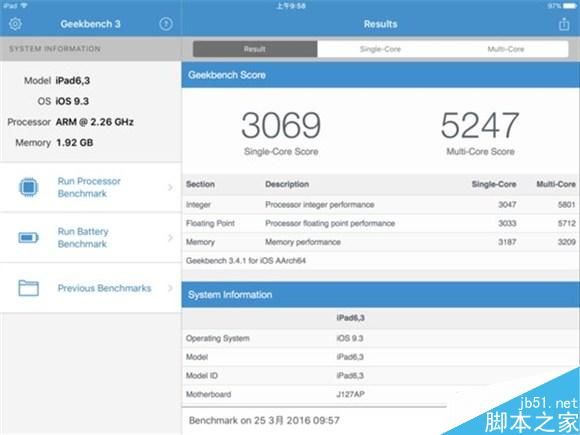Image resolution: width=580 pixels, height=435 pixels.
Task: Click the Memory 1.92 GB value
Action: click(74, 143)
